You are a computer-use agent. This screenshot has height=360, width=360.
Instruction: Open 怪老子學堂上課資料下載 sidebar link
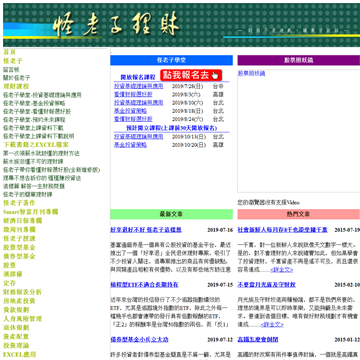33,128
